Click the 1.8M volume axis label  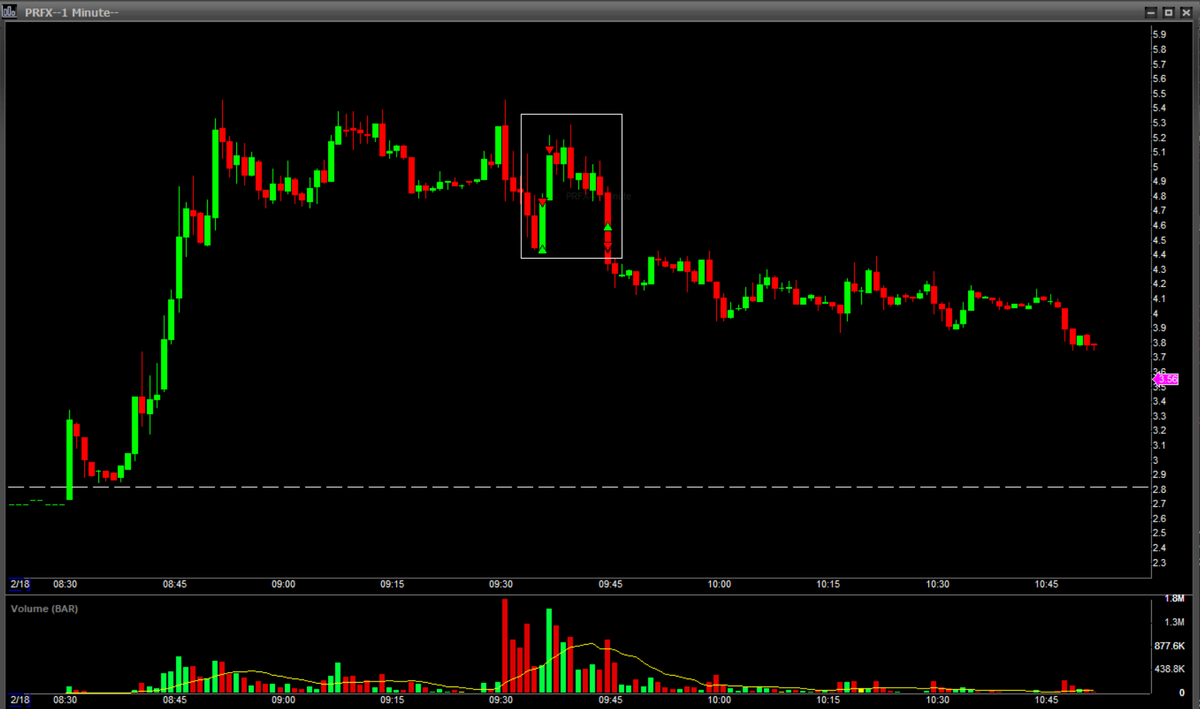point(1175,599)
